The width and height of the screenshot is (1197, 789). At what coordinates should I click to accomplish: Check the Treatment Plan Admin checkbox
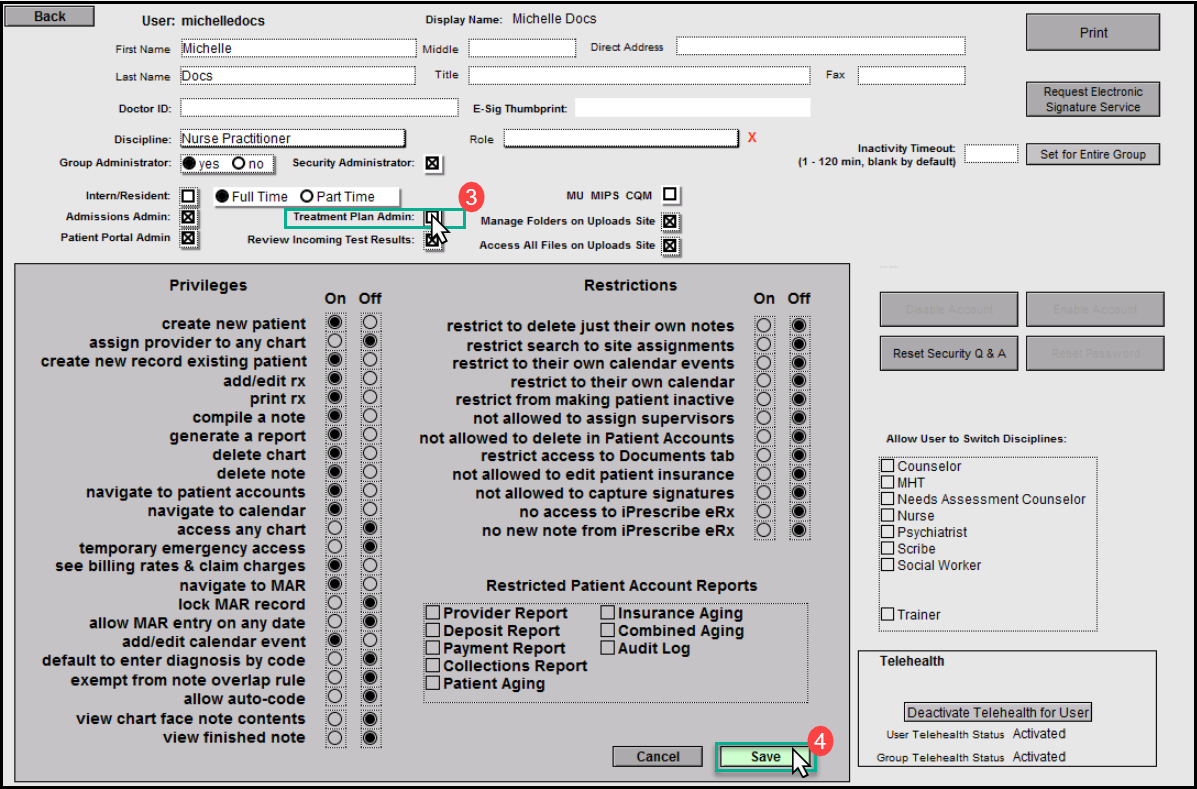pyautogui.click(x=432, y=217)
